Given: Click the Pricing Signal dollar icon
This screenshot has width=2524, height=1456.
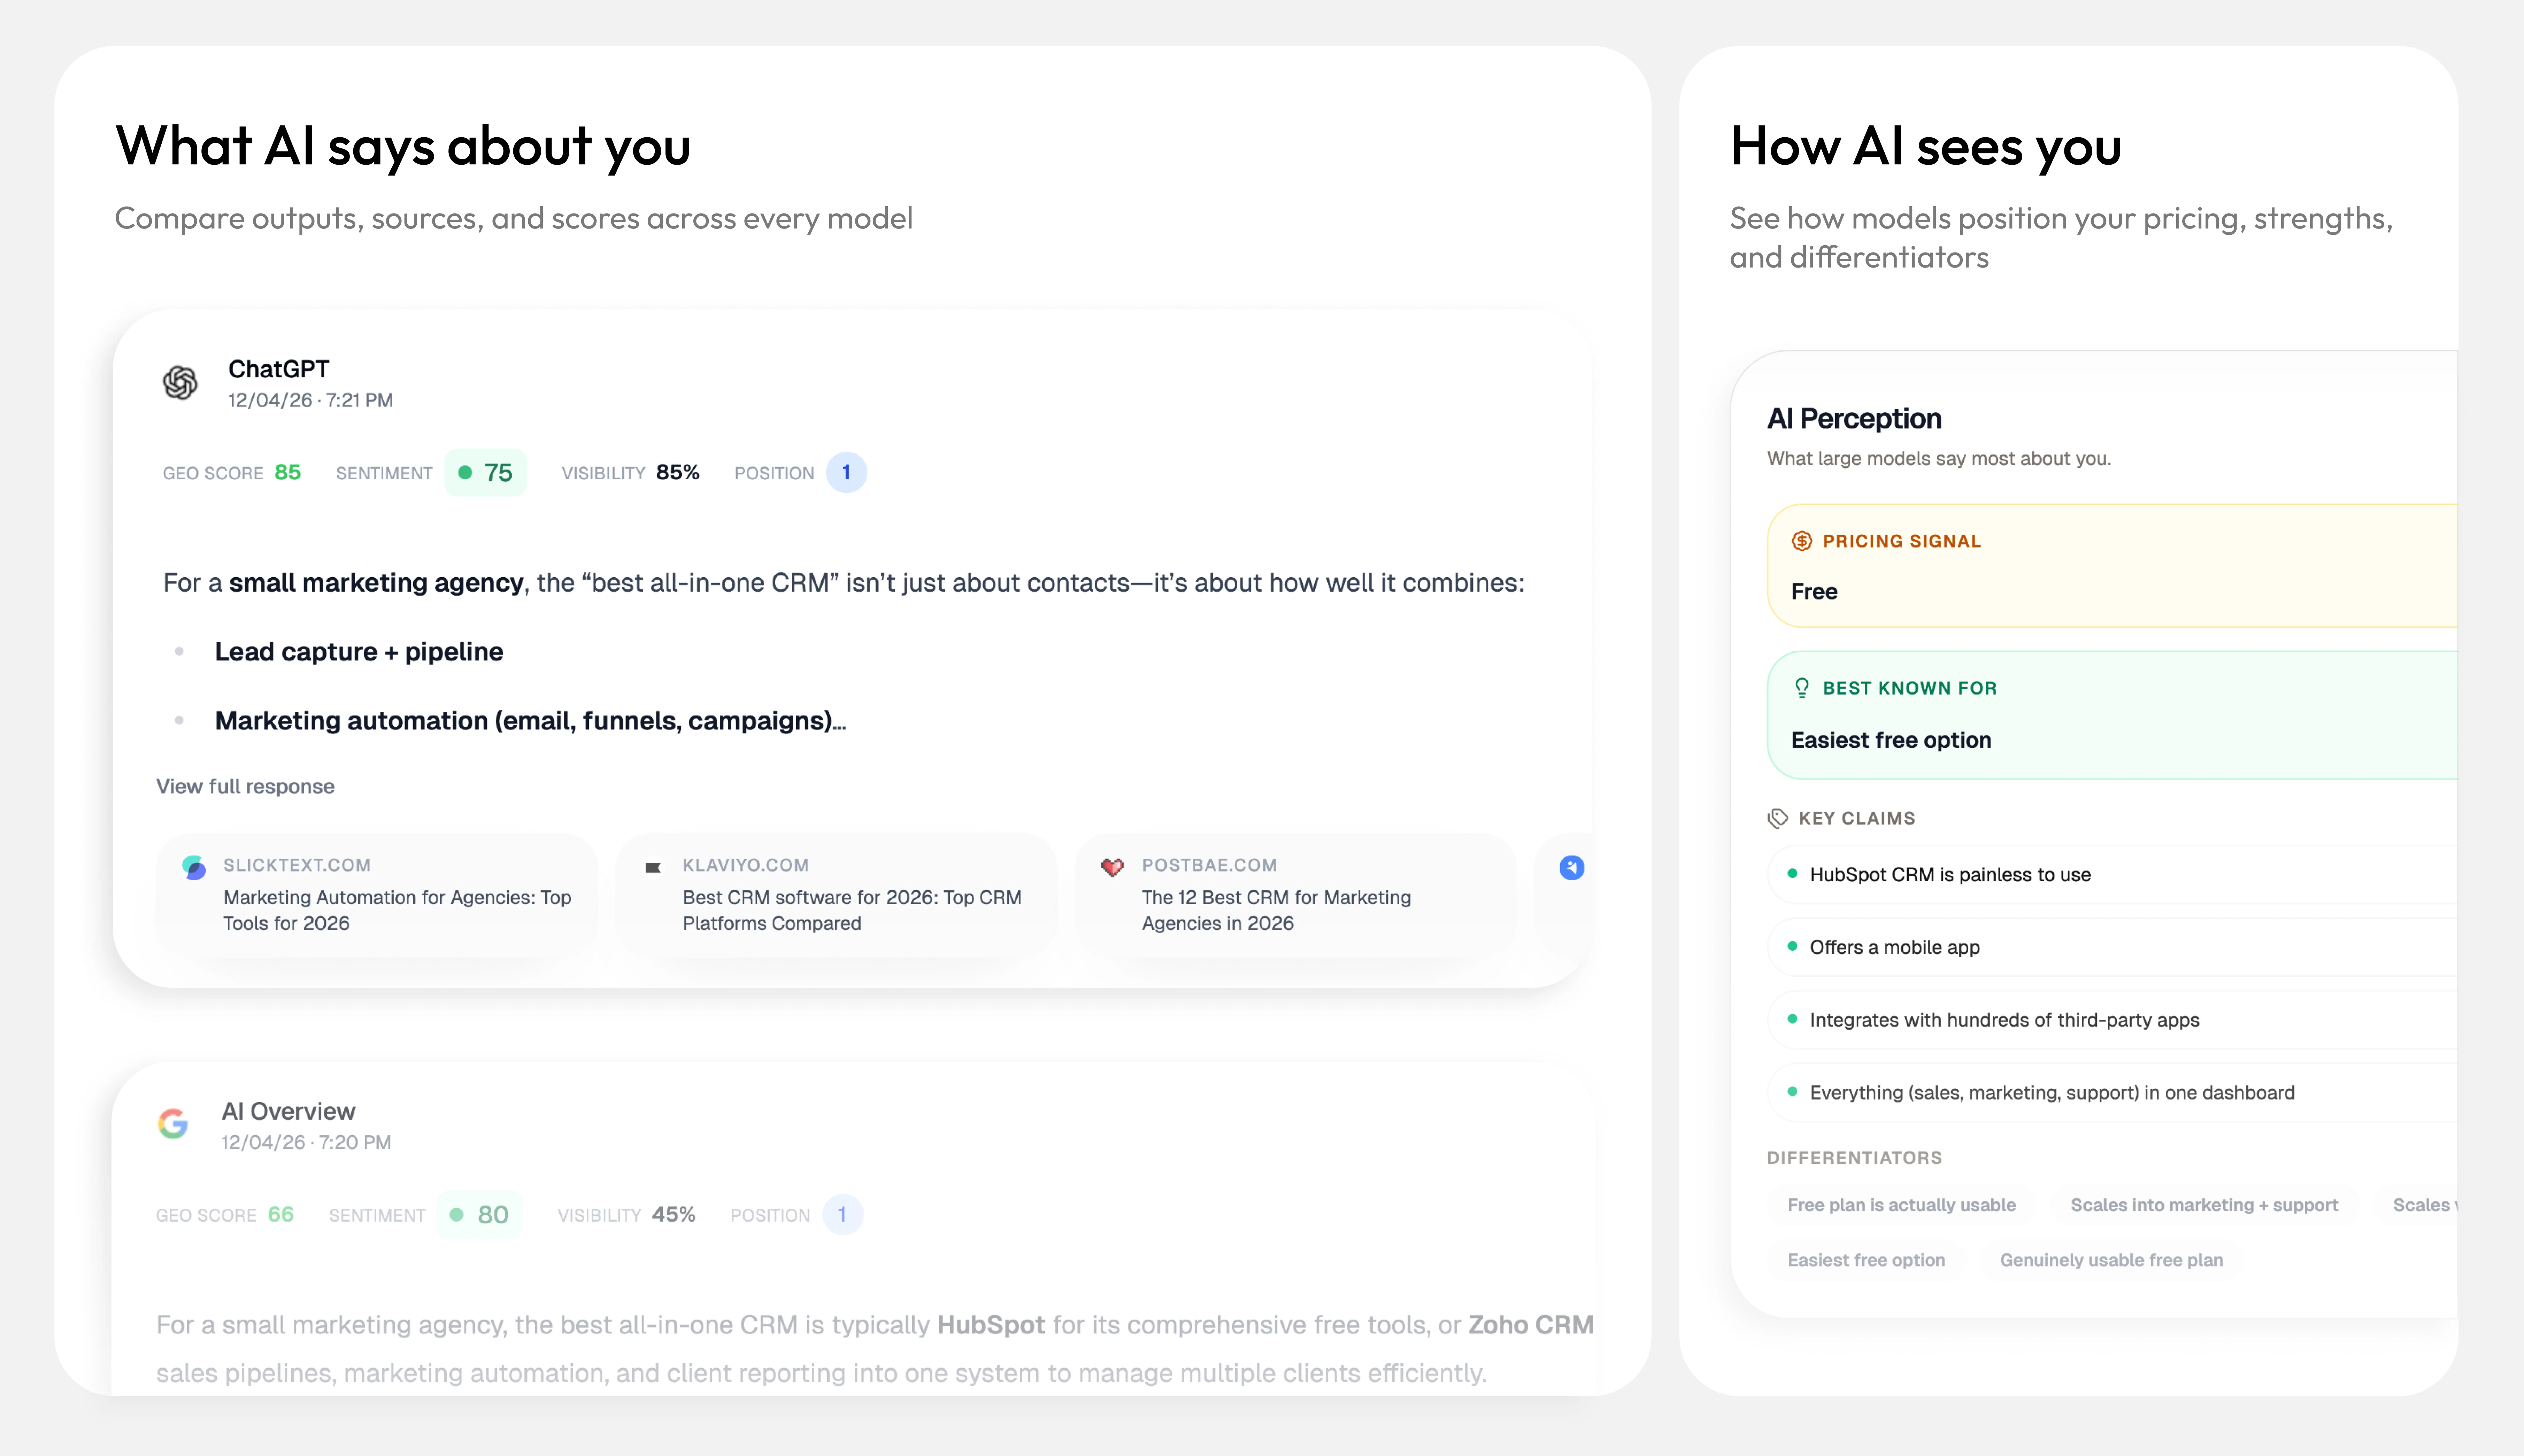Looking at the screenshot, I should coord(1802,541).
